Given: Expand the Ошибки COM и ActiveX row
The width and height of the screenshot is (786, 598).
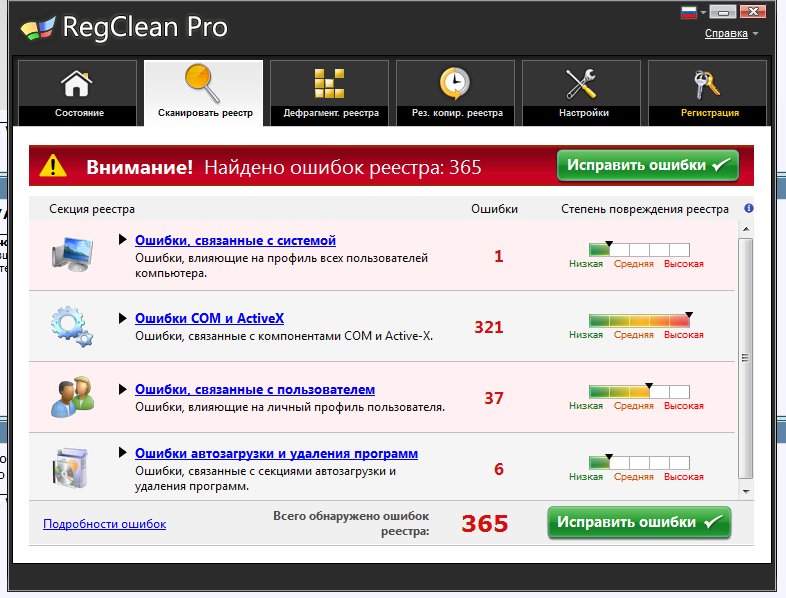Looking at the screenshot, I should click(122, 318).
